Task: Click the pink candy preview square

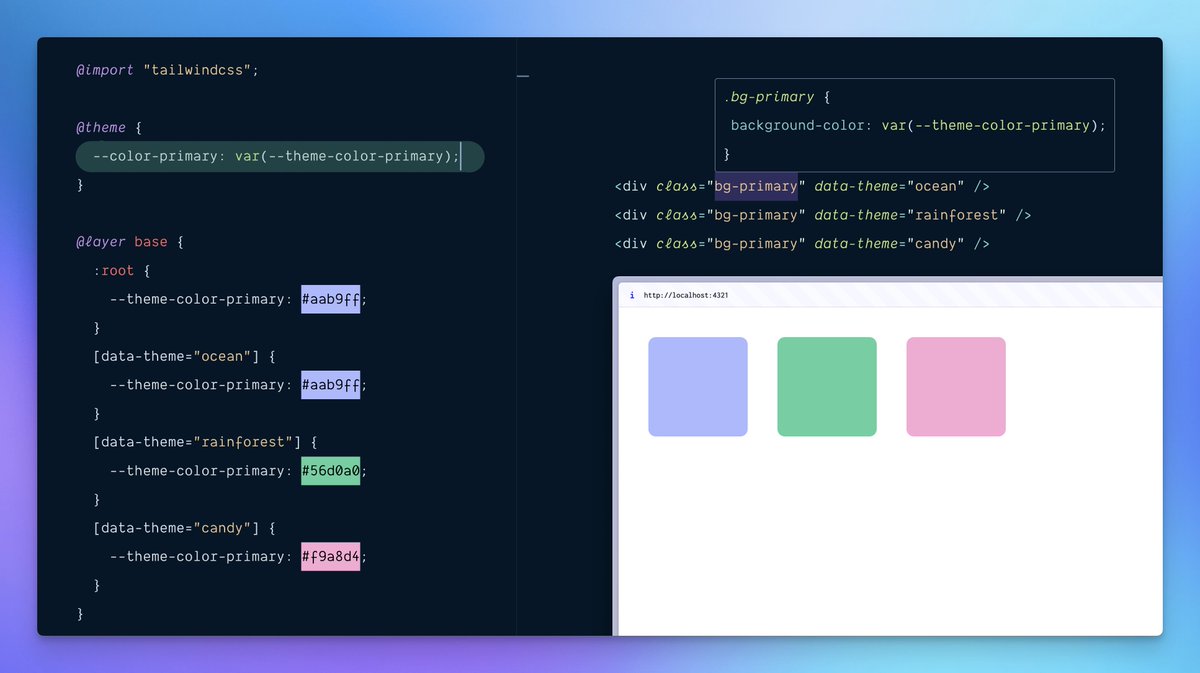Action: (x=956, y=387)
